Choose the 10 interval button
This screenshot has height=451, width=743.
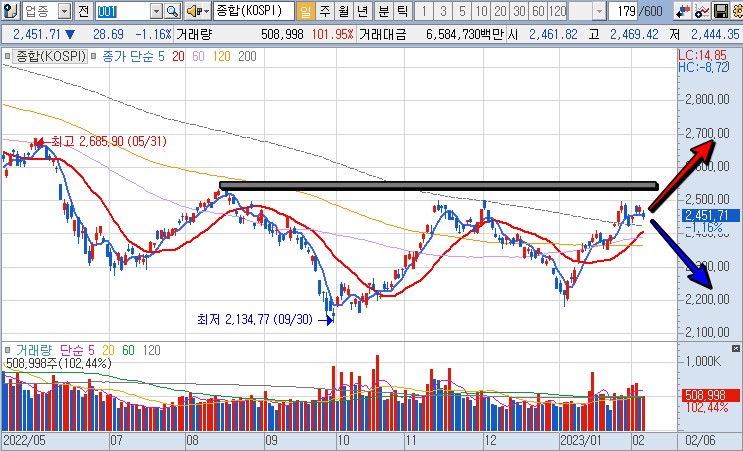(481, 11)
